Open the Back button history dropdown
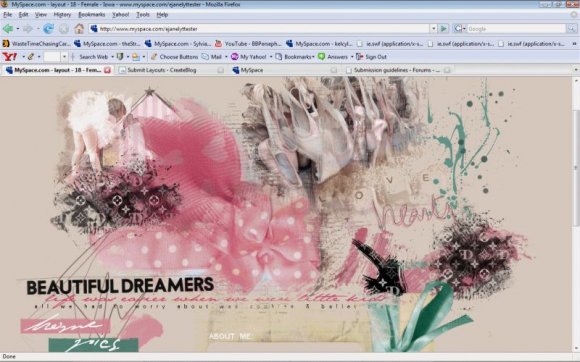This screenshot has width=580, height=362. 17,28
